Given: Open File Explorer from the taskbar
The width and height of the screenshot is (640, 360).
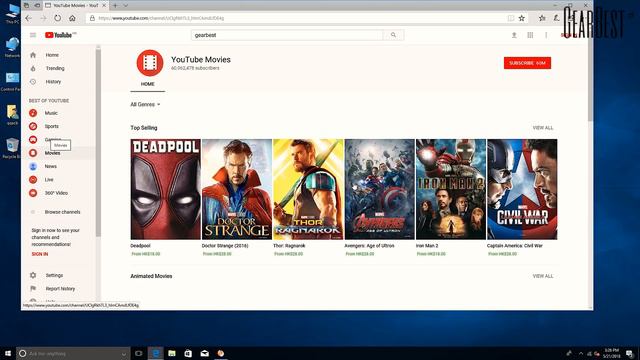Looking at the screenshot, I should 172,353.
